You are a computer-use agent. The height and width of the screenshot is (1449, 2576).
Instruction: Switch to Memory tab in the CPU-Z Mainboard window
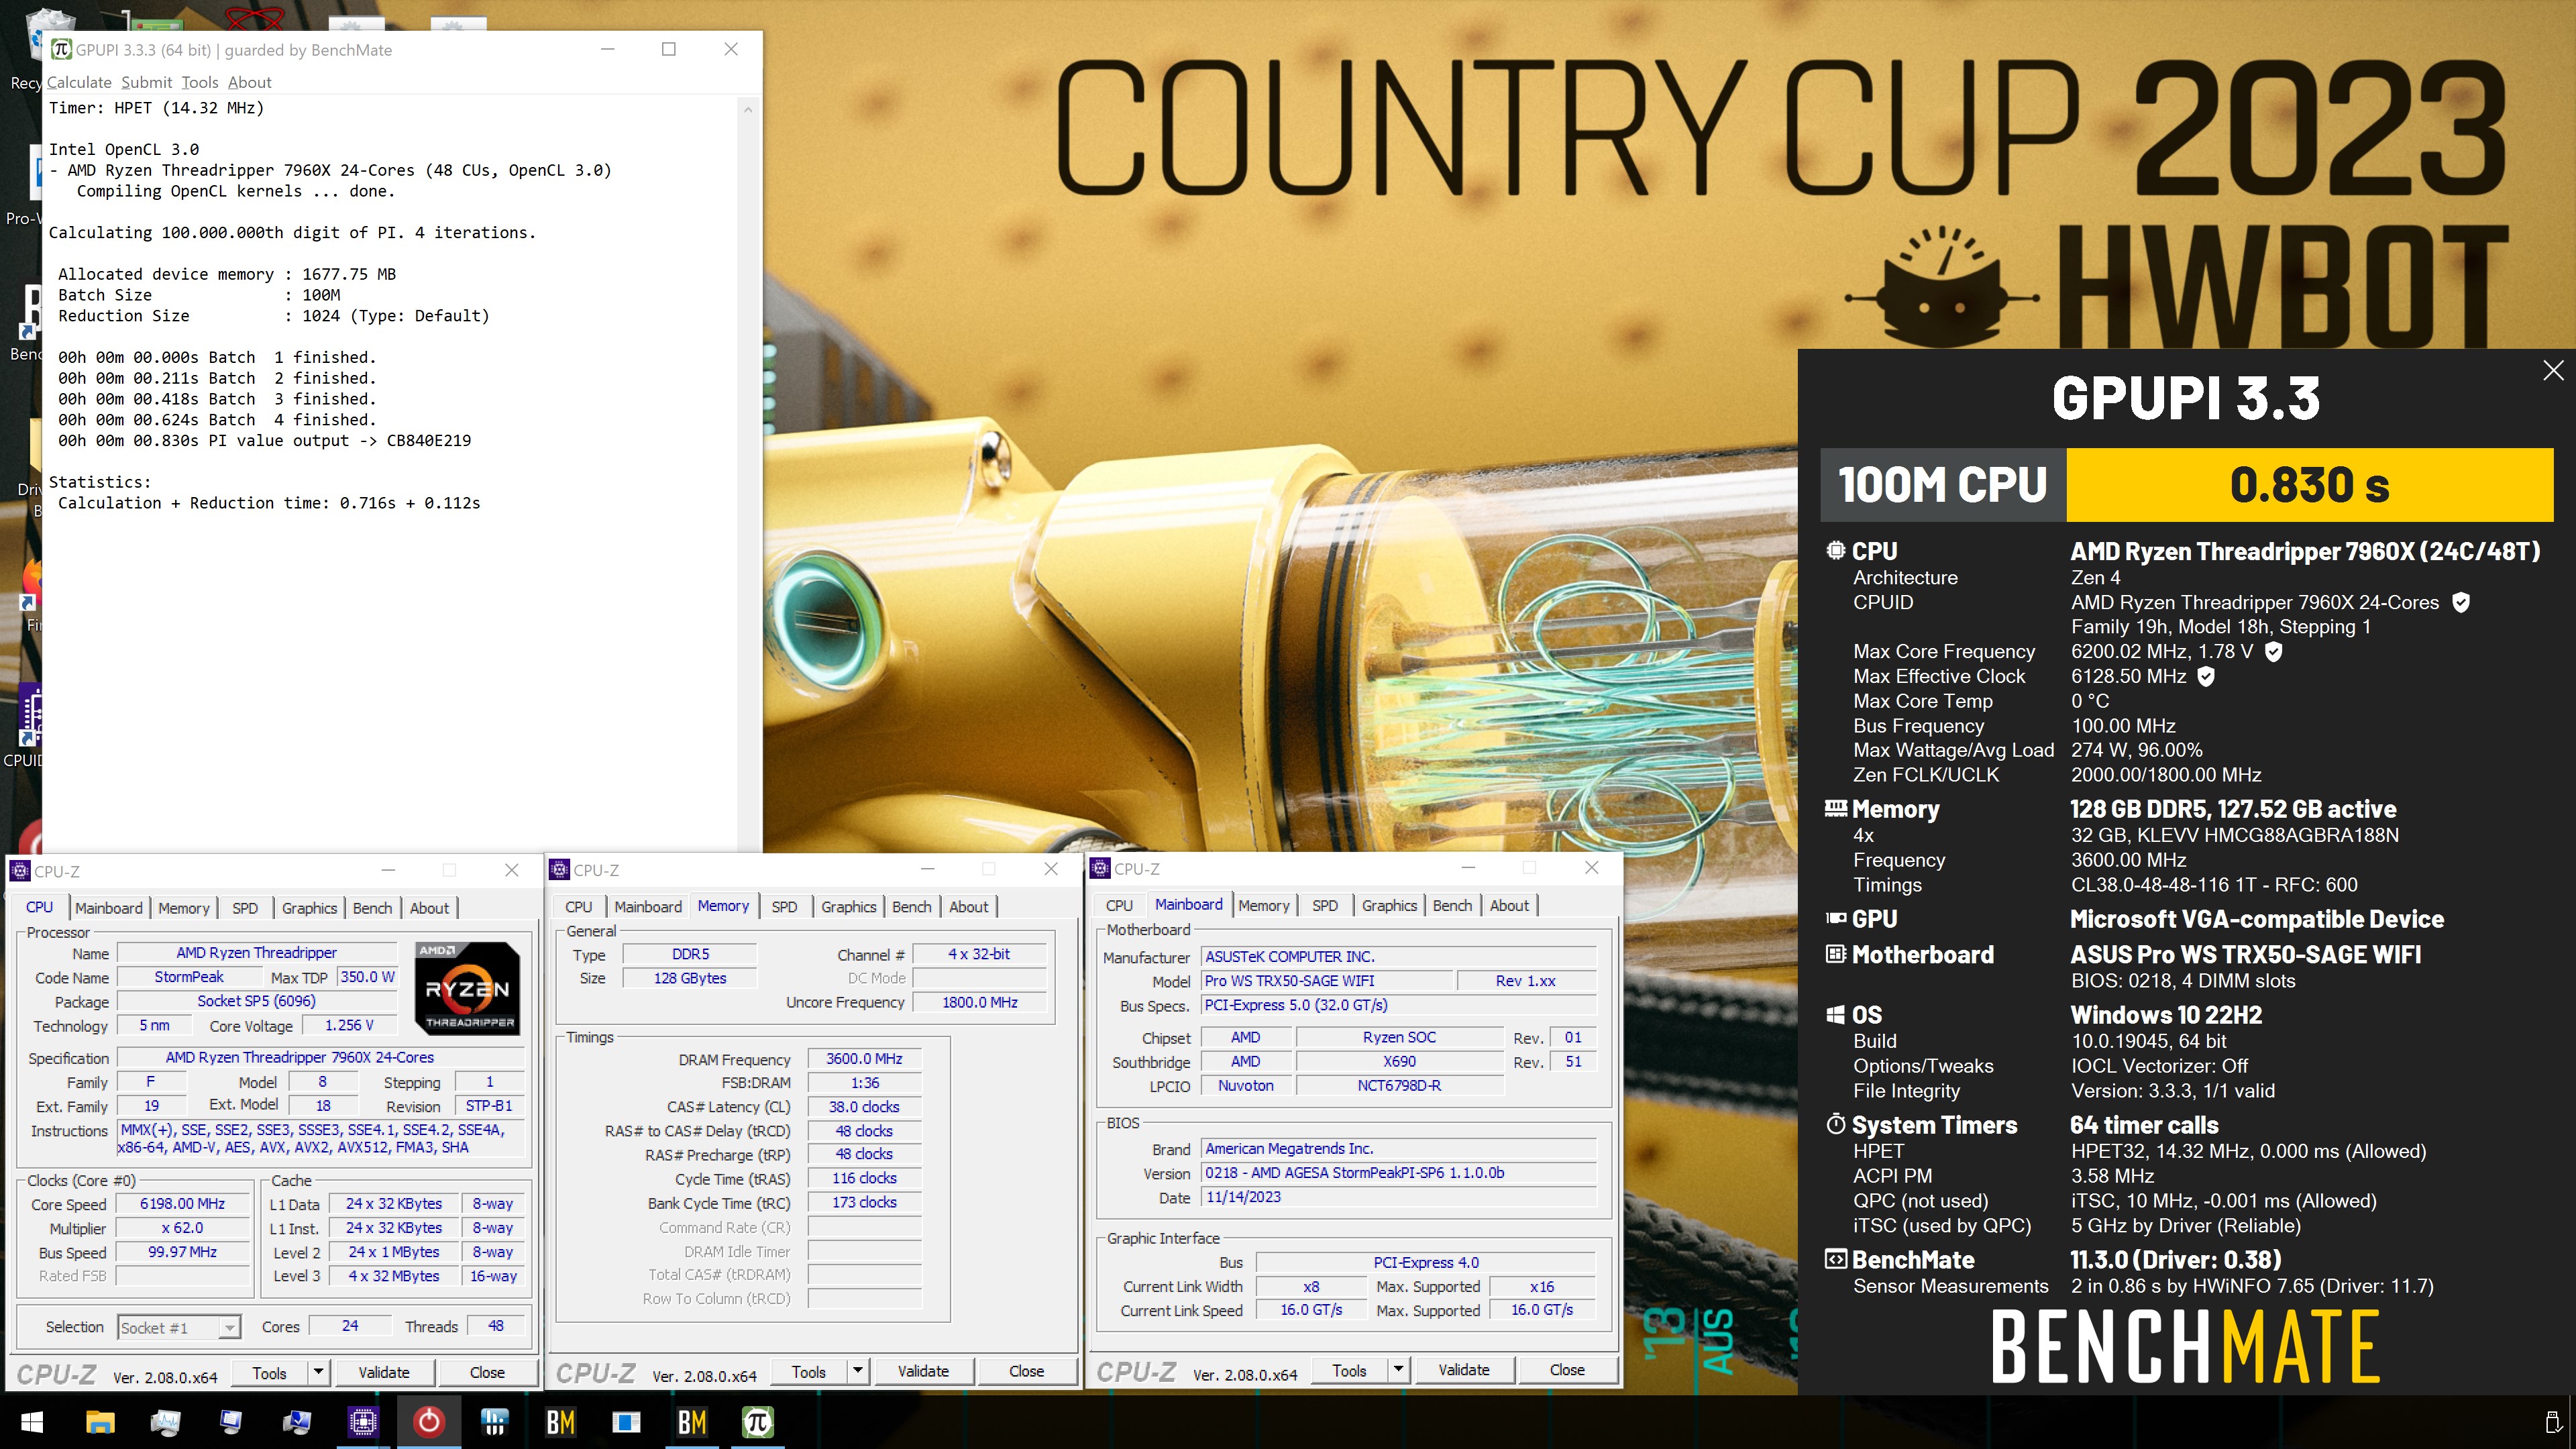point(1264,905)
